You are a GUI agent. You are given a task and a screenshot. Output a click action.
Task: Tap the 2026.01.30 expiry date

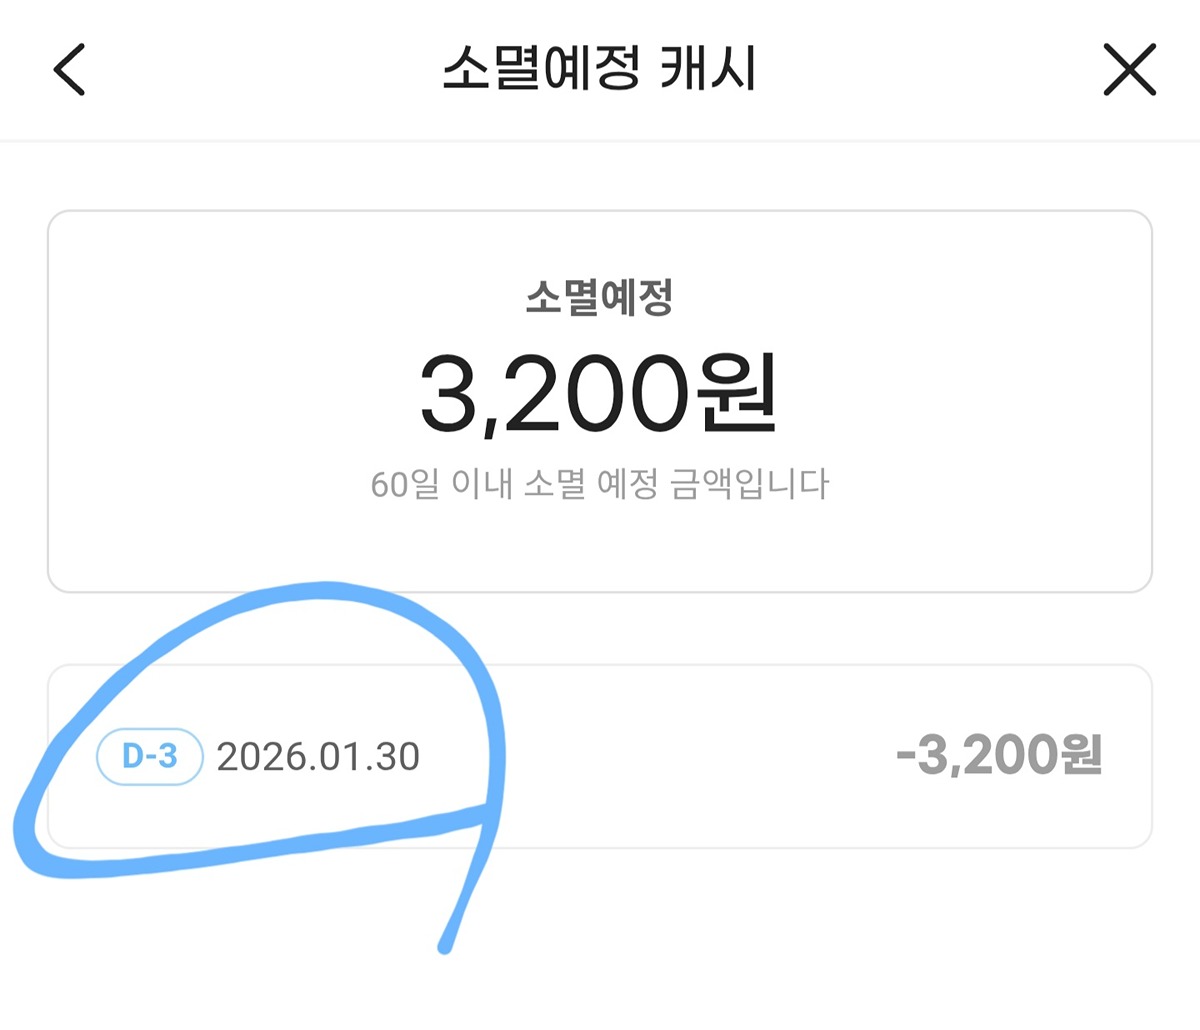(318, 757)
